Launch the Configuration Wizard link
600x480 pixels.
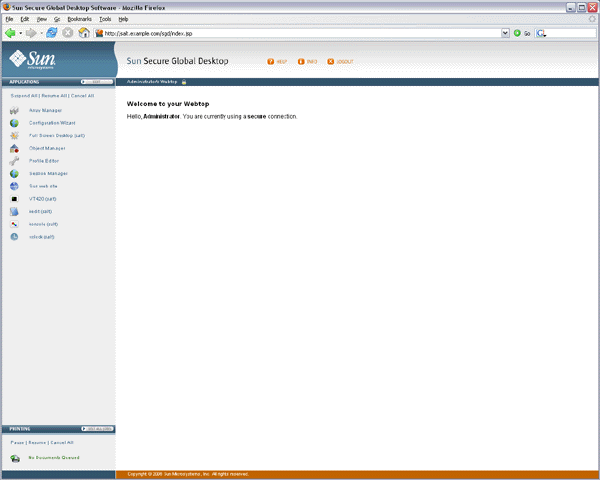52,123
